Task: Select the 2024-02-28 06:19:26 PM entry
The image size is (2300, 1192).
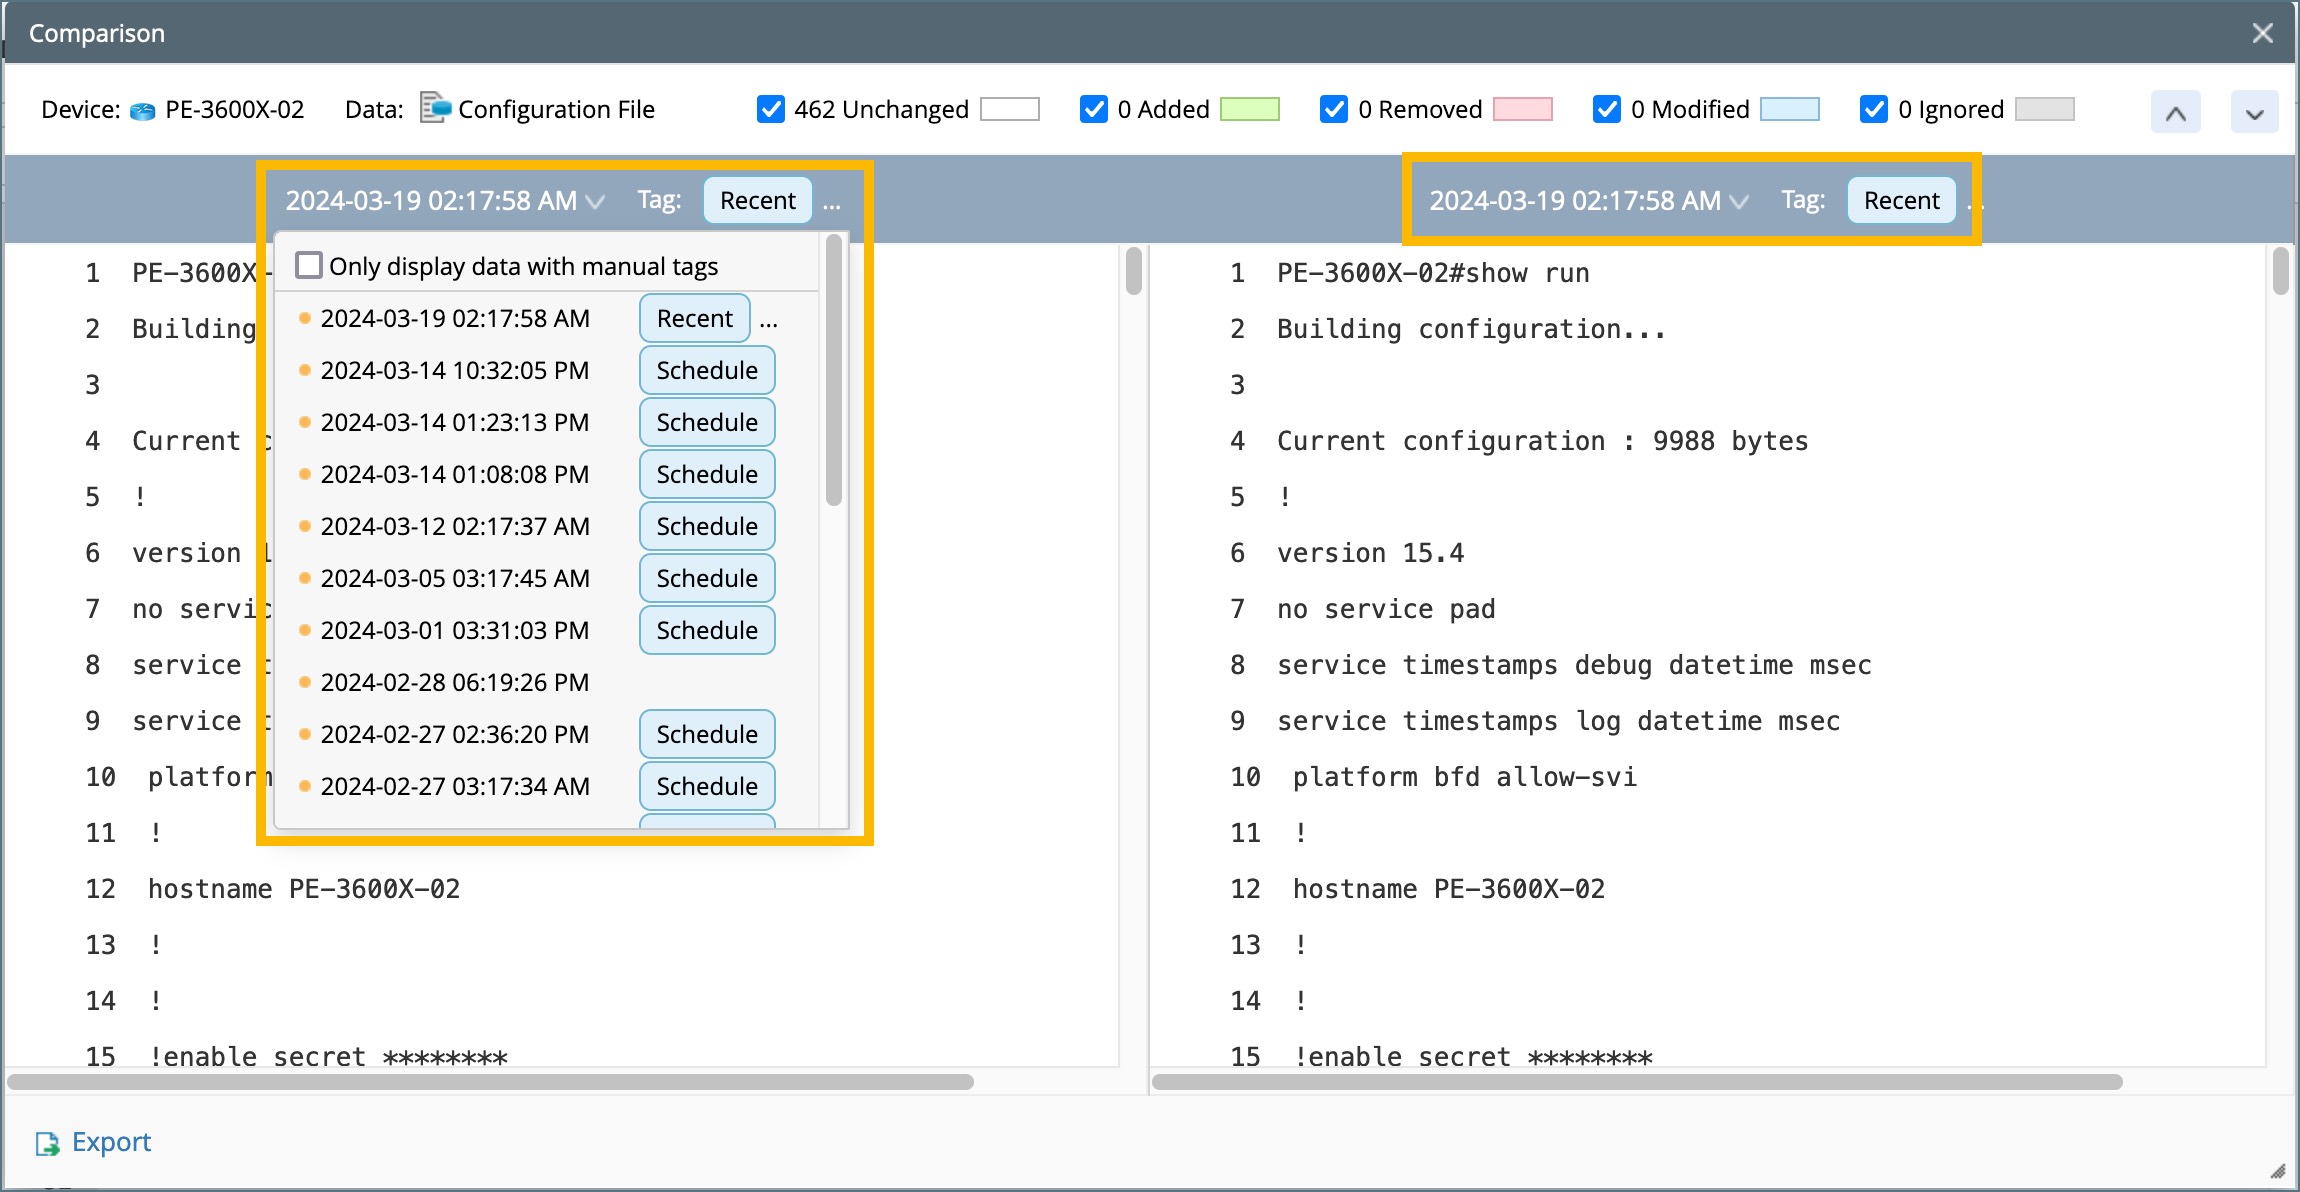Action: pyautogui.click(x=455, y=683)
